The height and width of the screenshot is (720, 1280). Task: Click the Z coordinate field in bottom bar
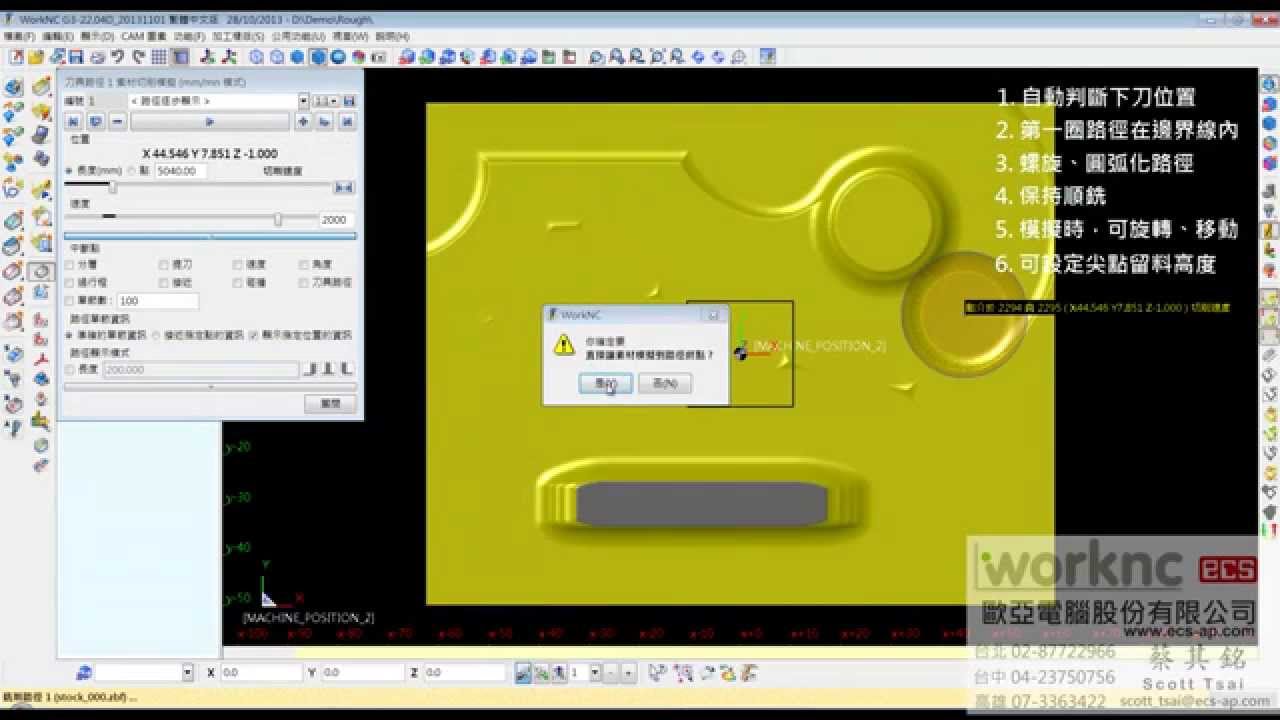465,673
